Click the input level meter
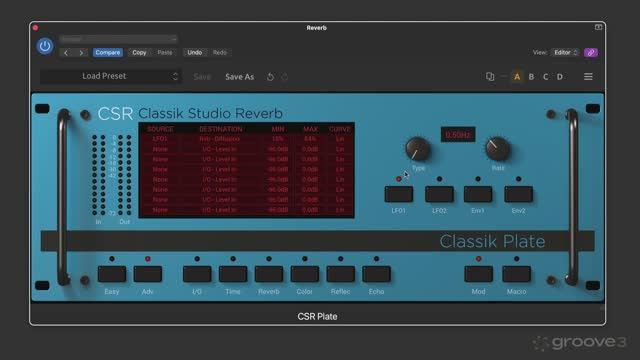Screen dimensions: 640x360 click(98, 175)
